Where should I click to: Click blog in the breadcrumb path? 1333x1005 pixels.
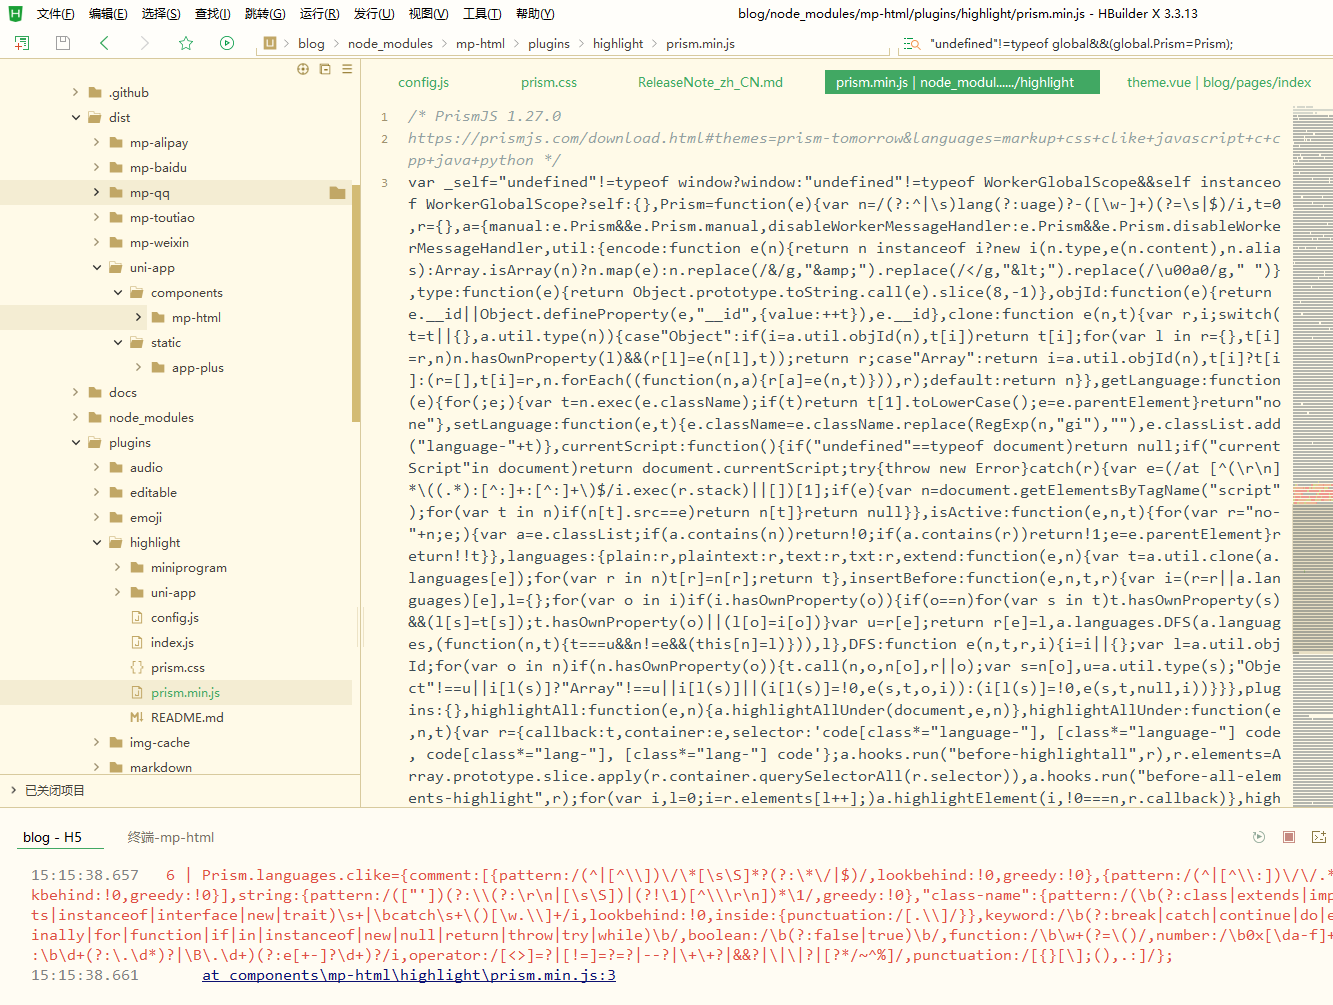(311, 43)
